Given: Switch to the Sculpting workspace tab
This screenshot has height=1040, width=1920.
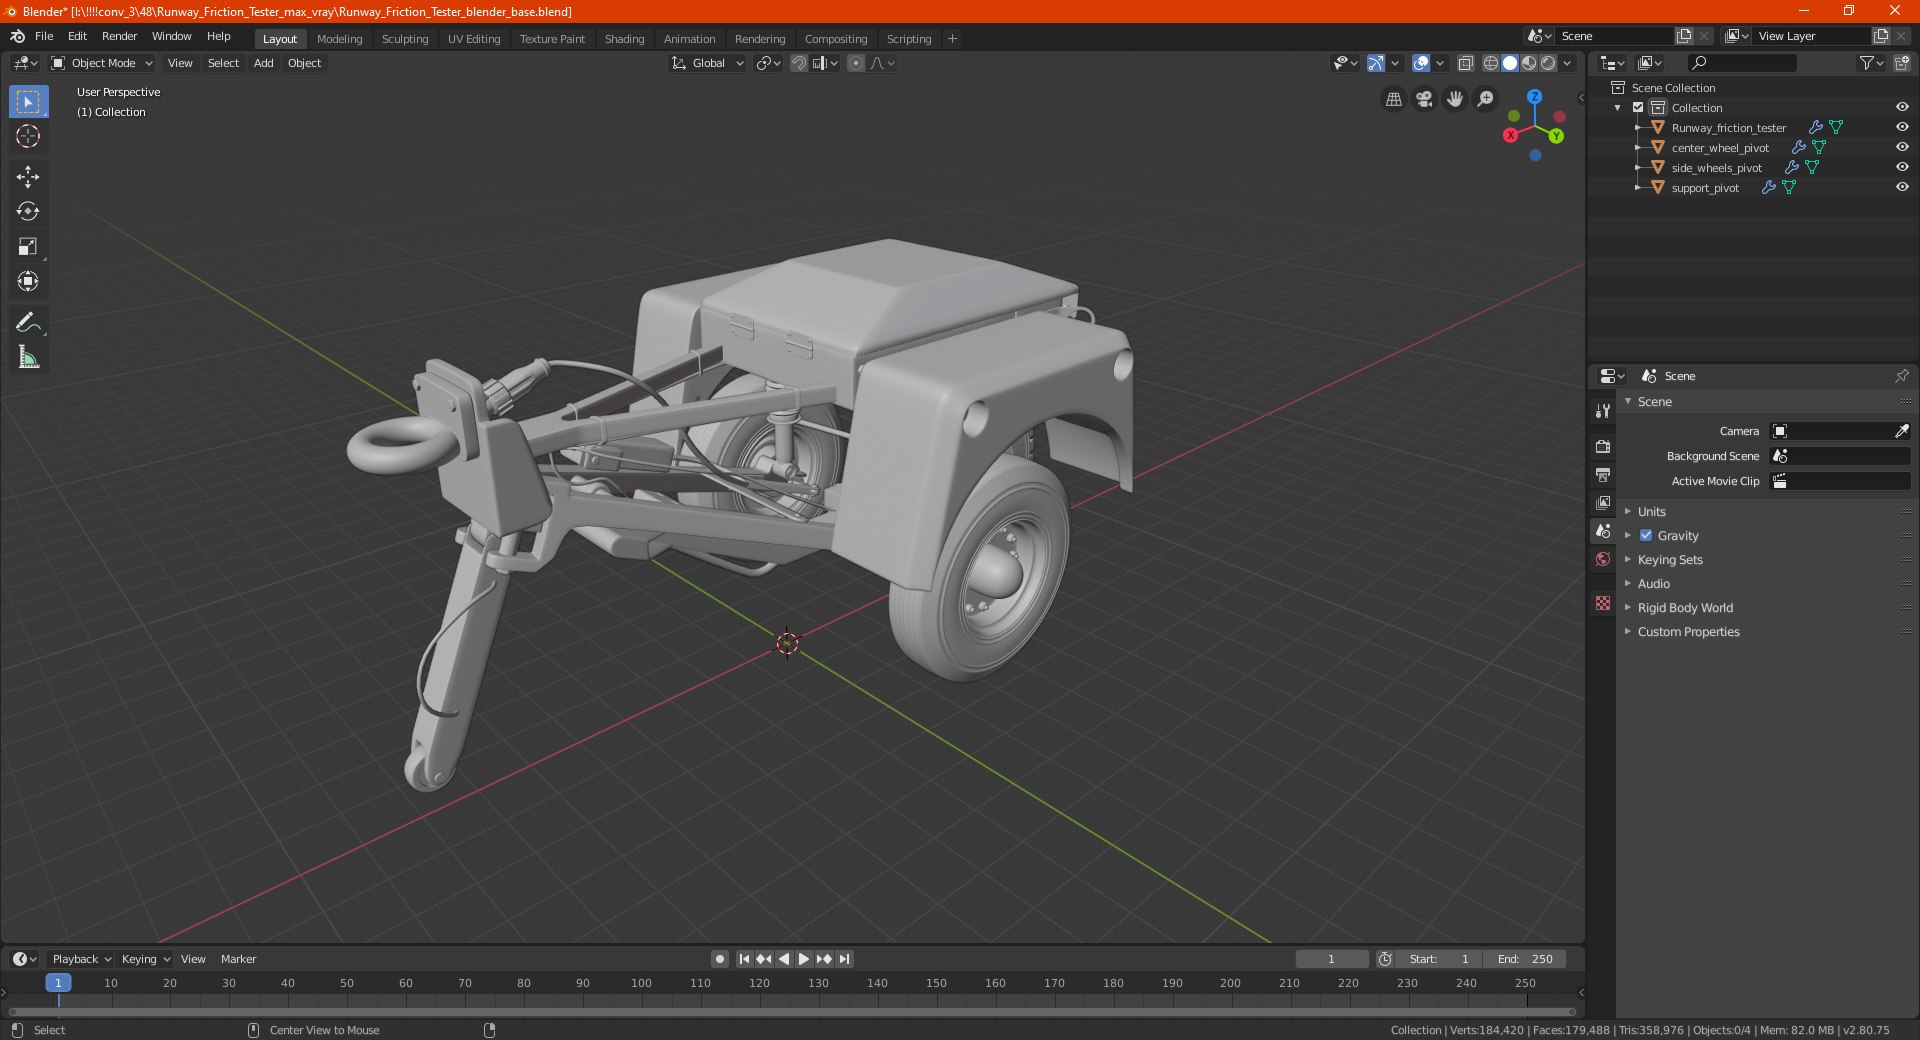Looking at the screenshot, I should pos(404,39).
